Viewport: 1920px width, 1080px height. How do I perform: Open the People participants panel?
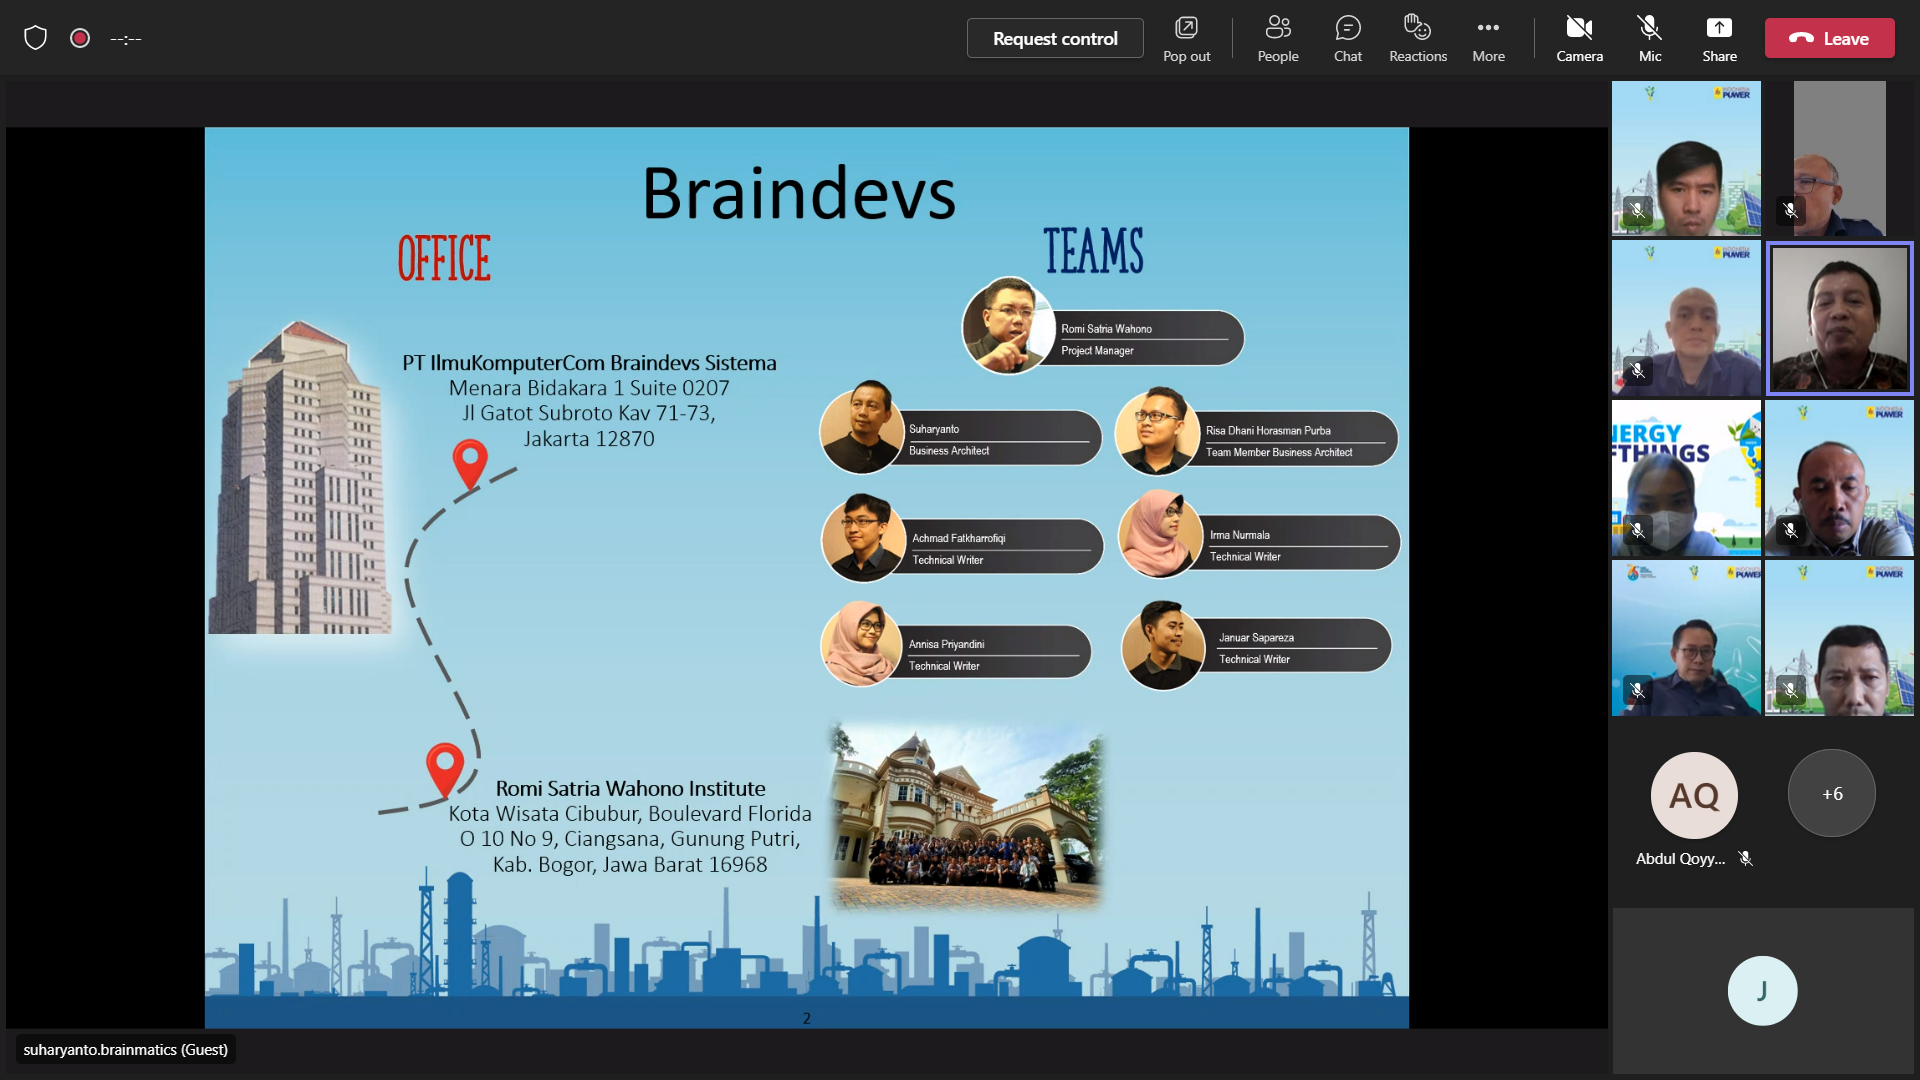1277,38
